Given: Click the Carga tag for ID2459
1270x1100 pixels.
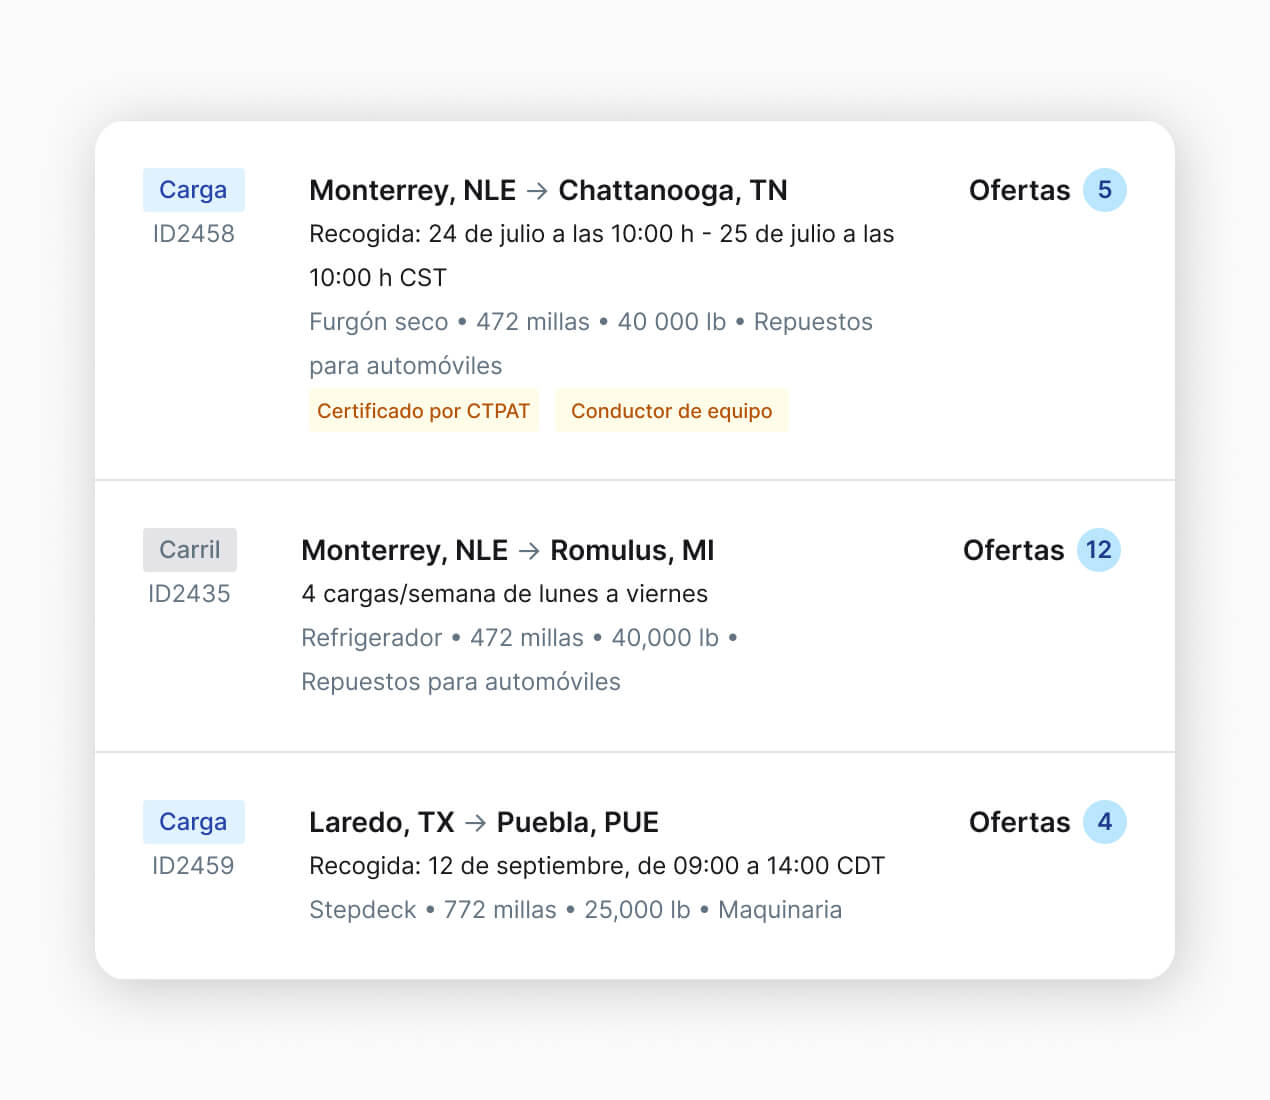Looking at the screenshot, I should (193, 822).
